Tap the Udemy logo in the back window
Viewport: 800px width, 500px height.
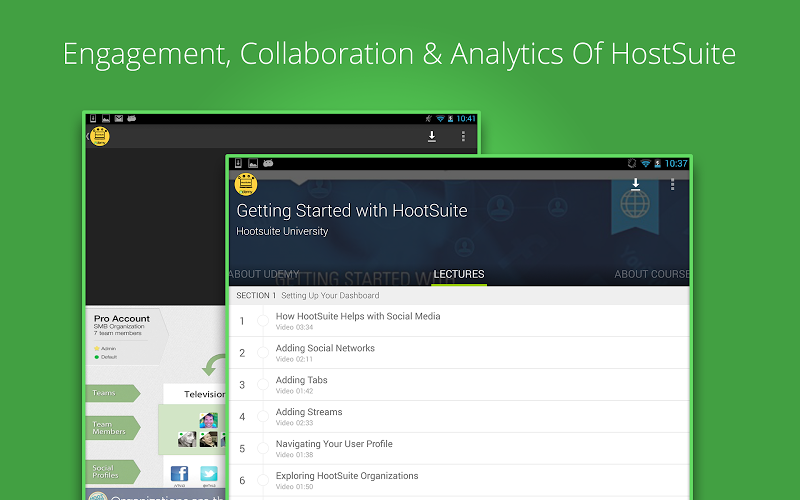(x=99, y=136)
